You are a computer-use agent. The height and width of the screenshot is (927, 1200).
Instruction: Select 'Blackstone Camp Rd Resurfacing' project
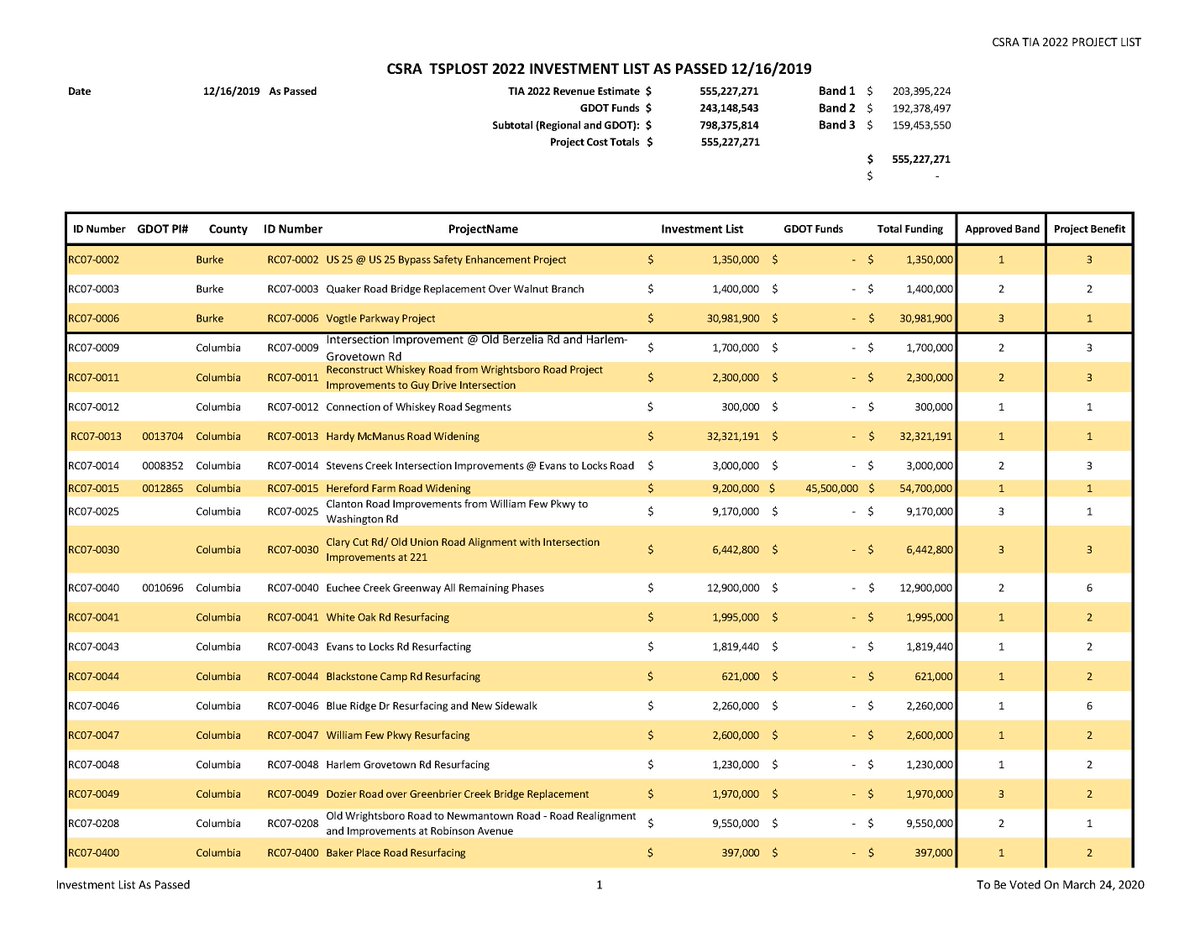point(403,676)
